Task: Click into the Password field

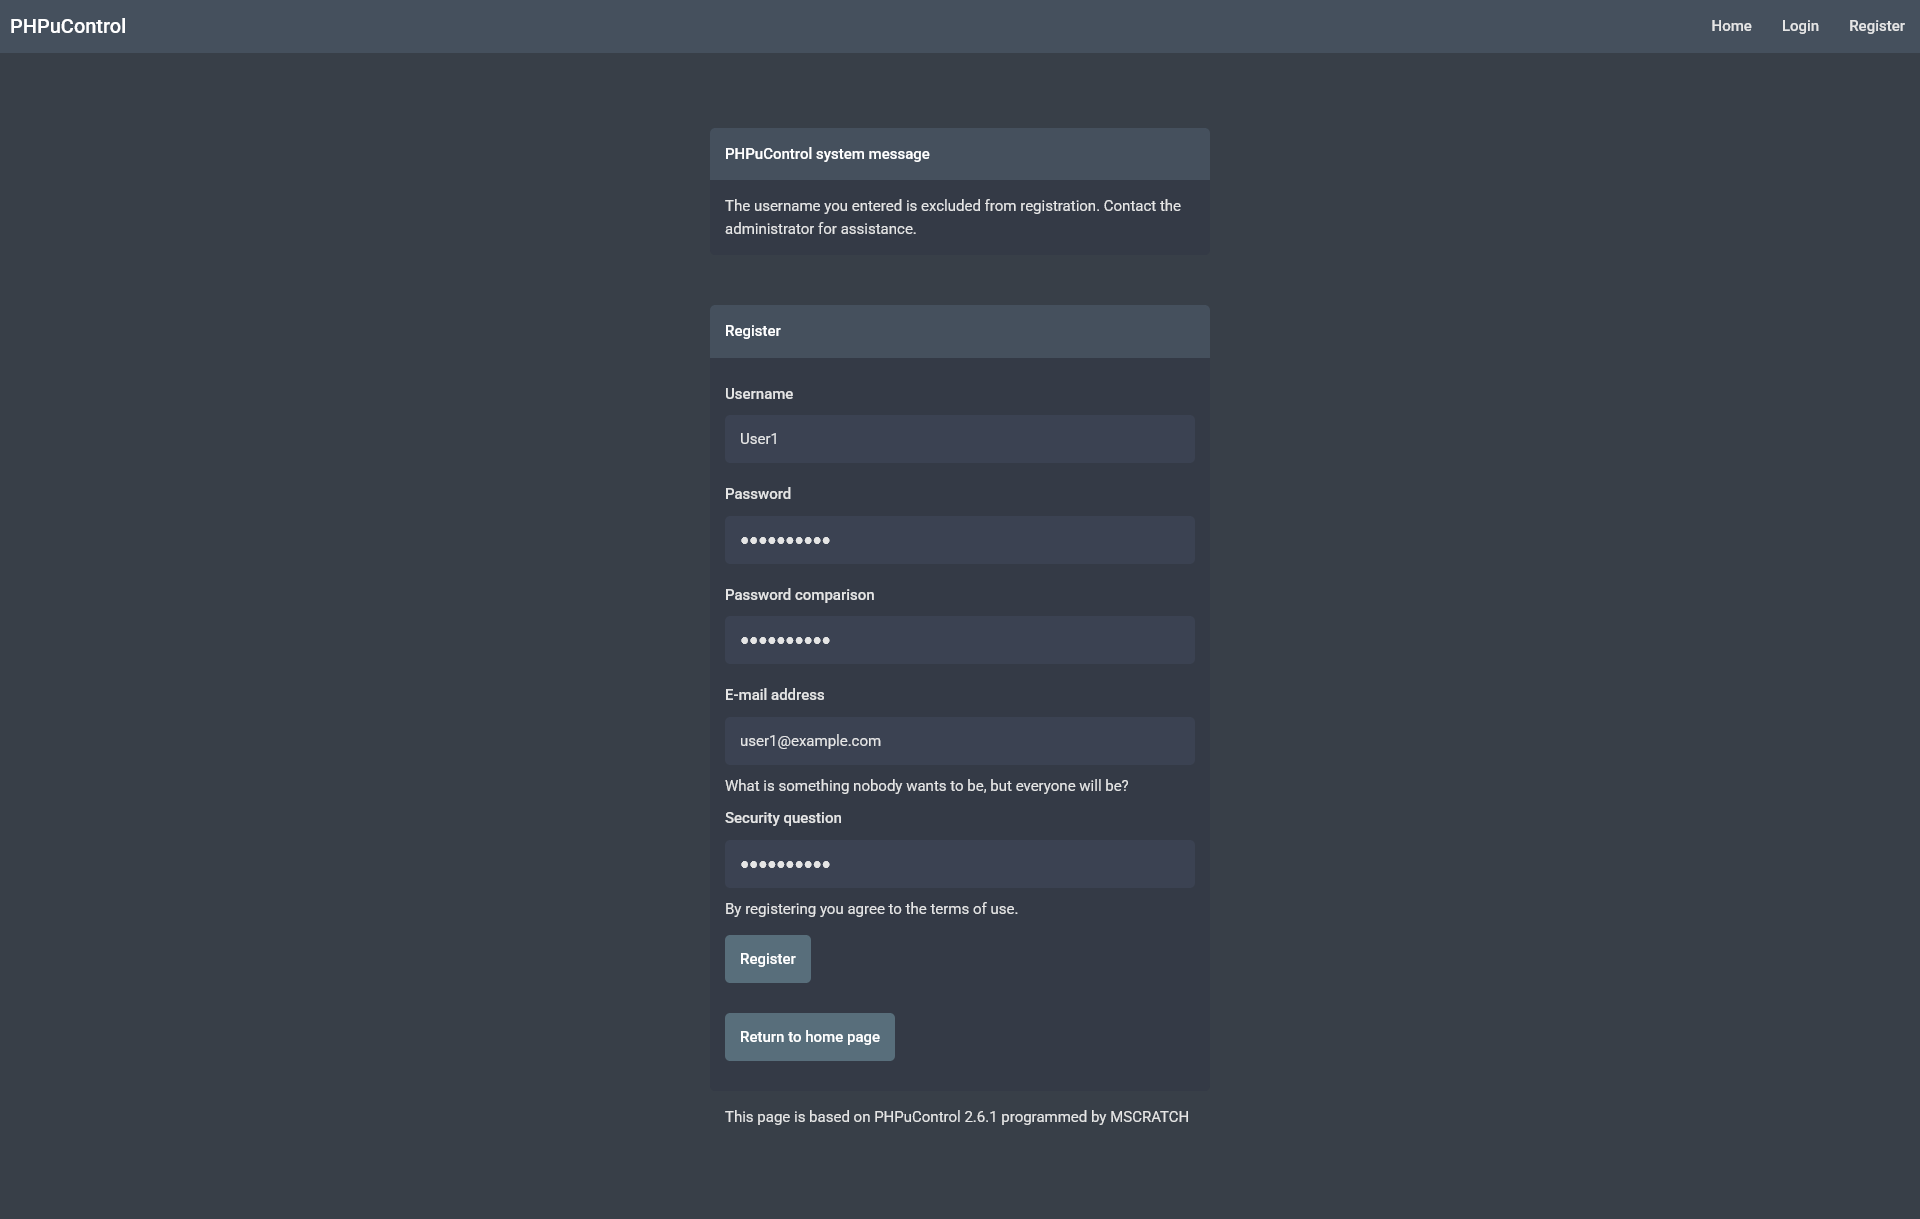Action: [x=959, y=540]
